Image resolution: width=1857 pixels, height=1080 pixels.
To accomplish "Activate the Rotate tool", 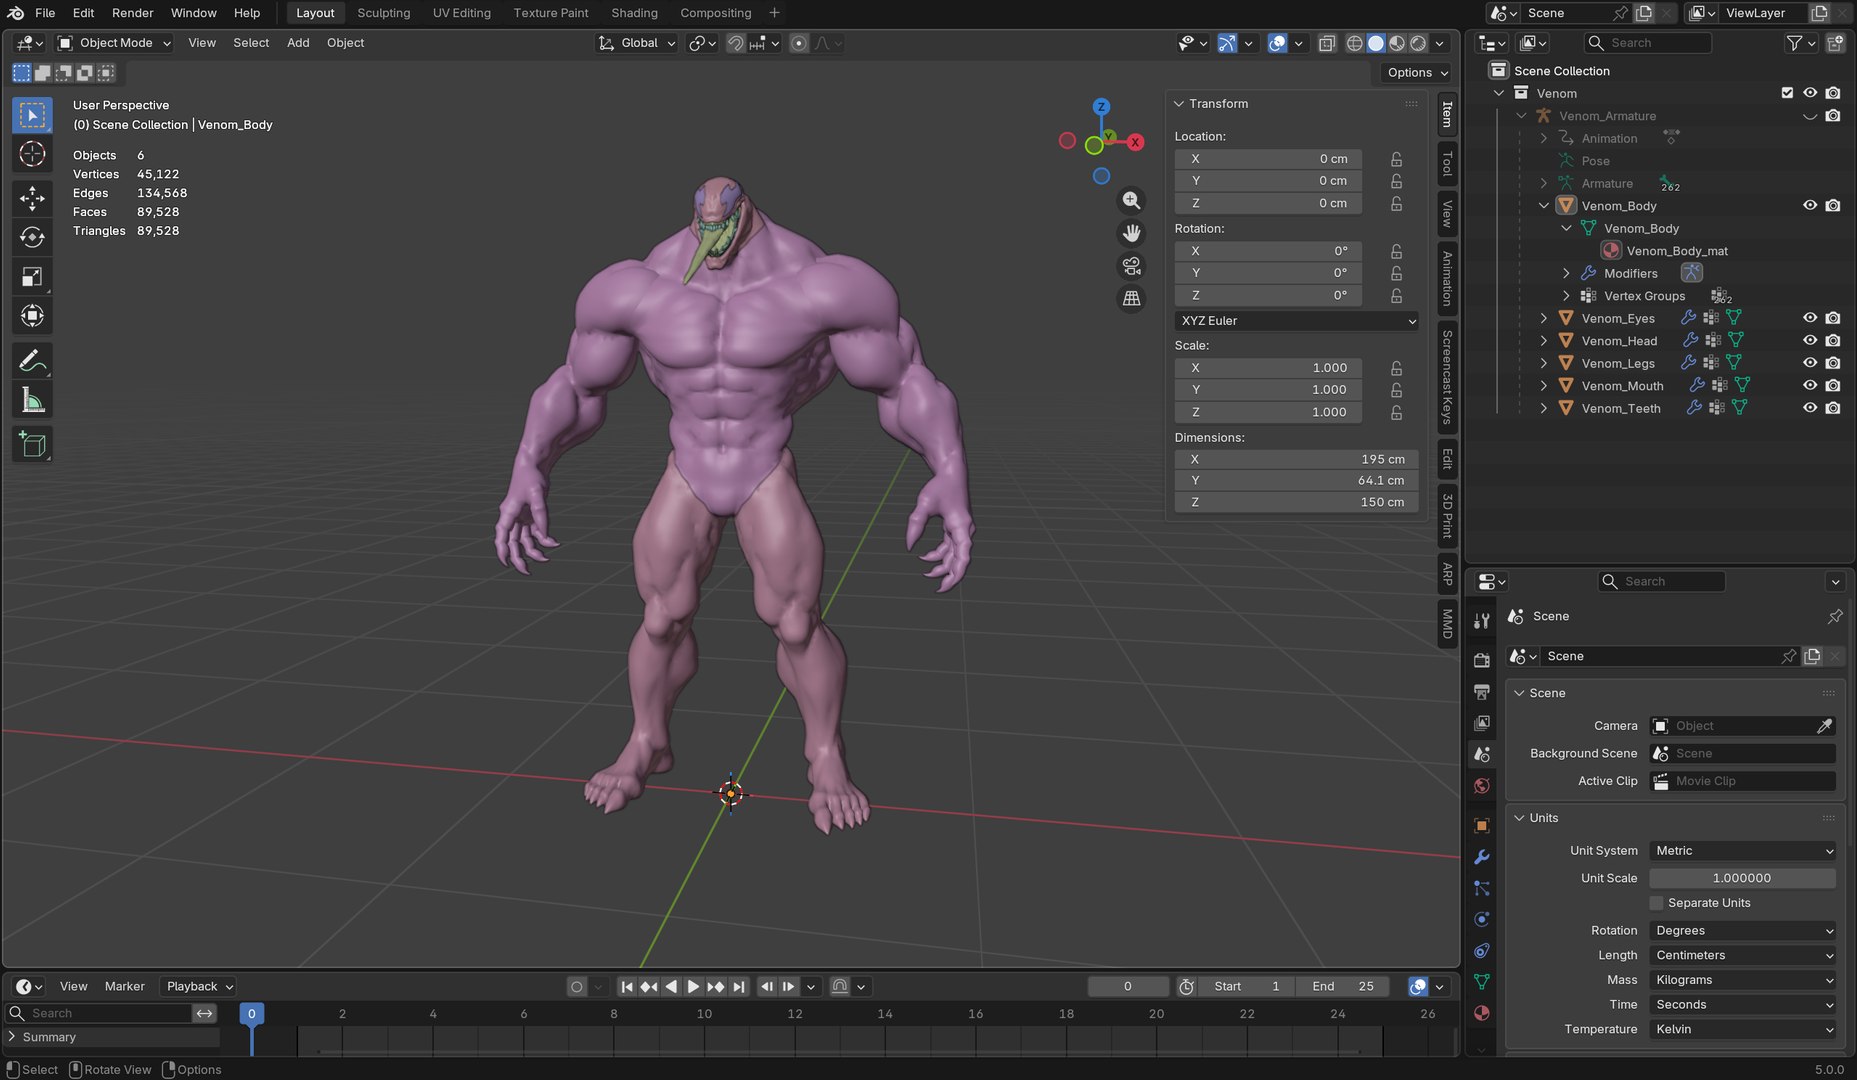I will tap(32, 237).
